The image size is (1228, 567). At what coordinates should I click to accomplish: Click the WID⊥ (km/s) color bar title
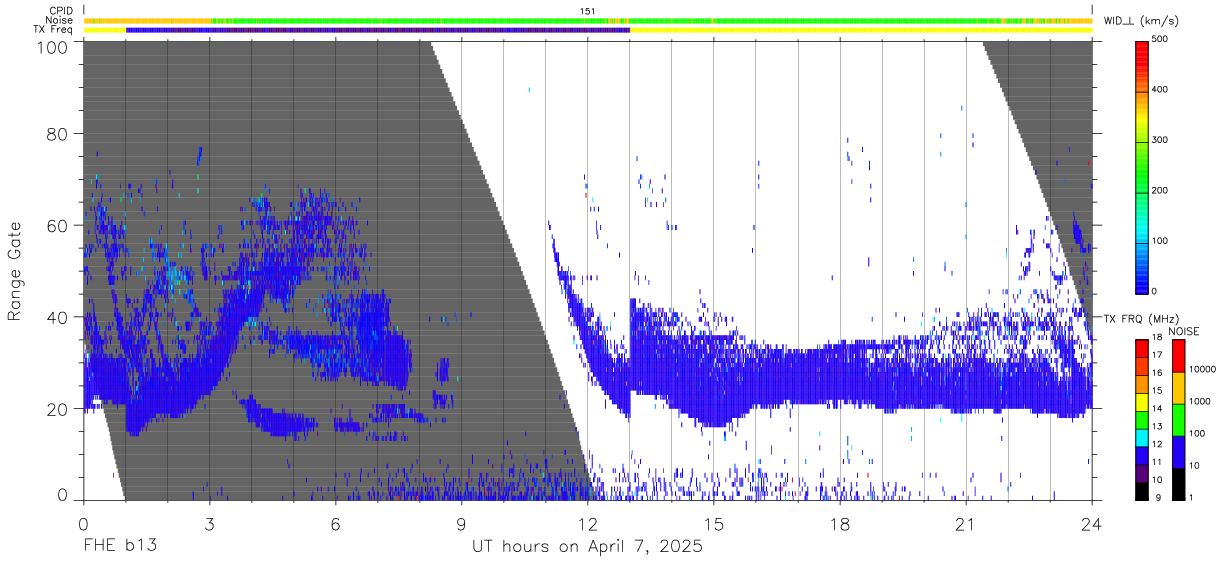(1143, 20)
